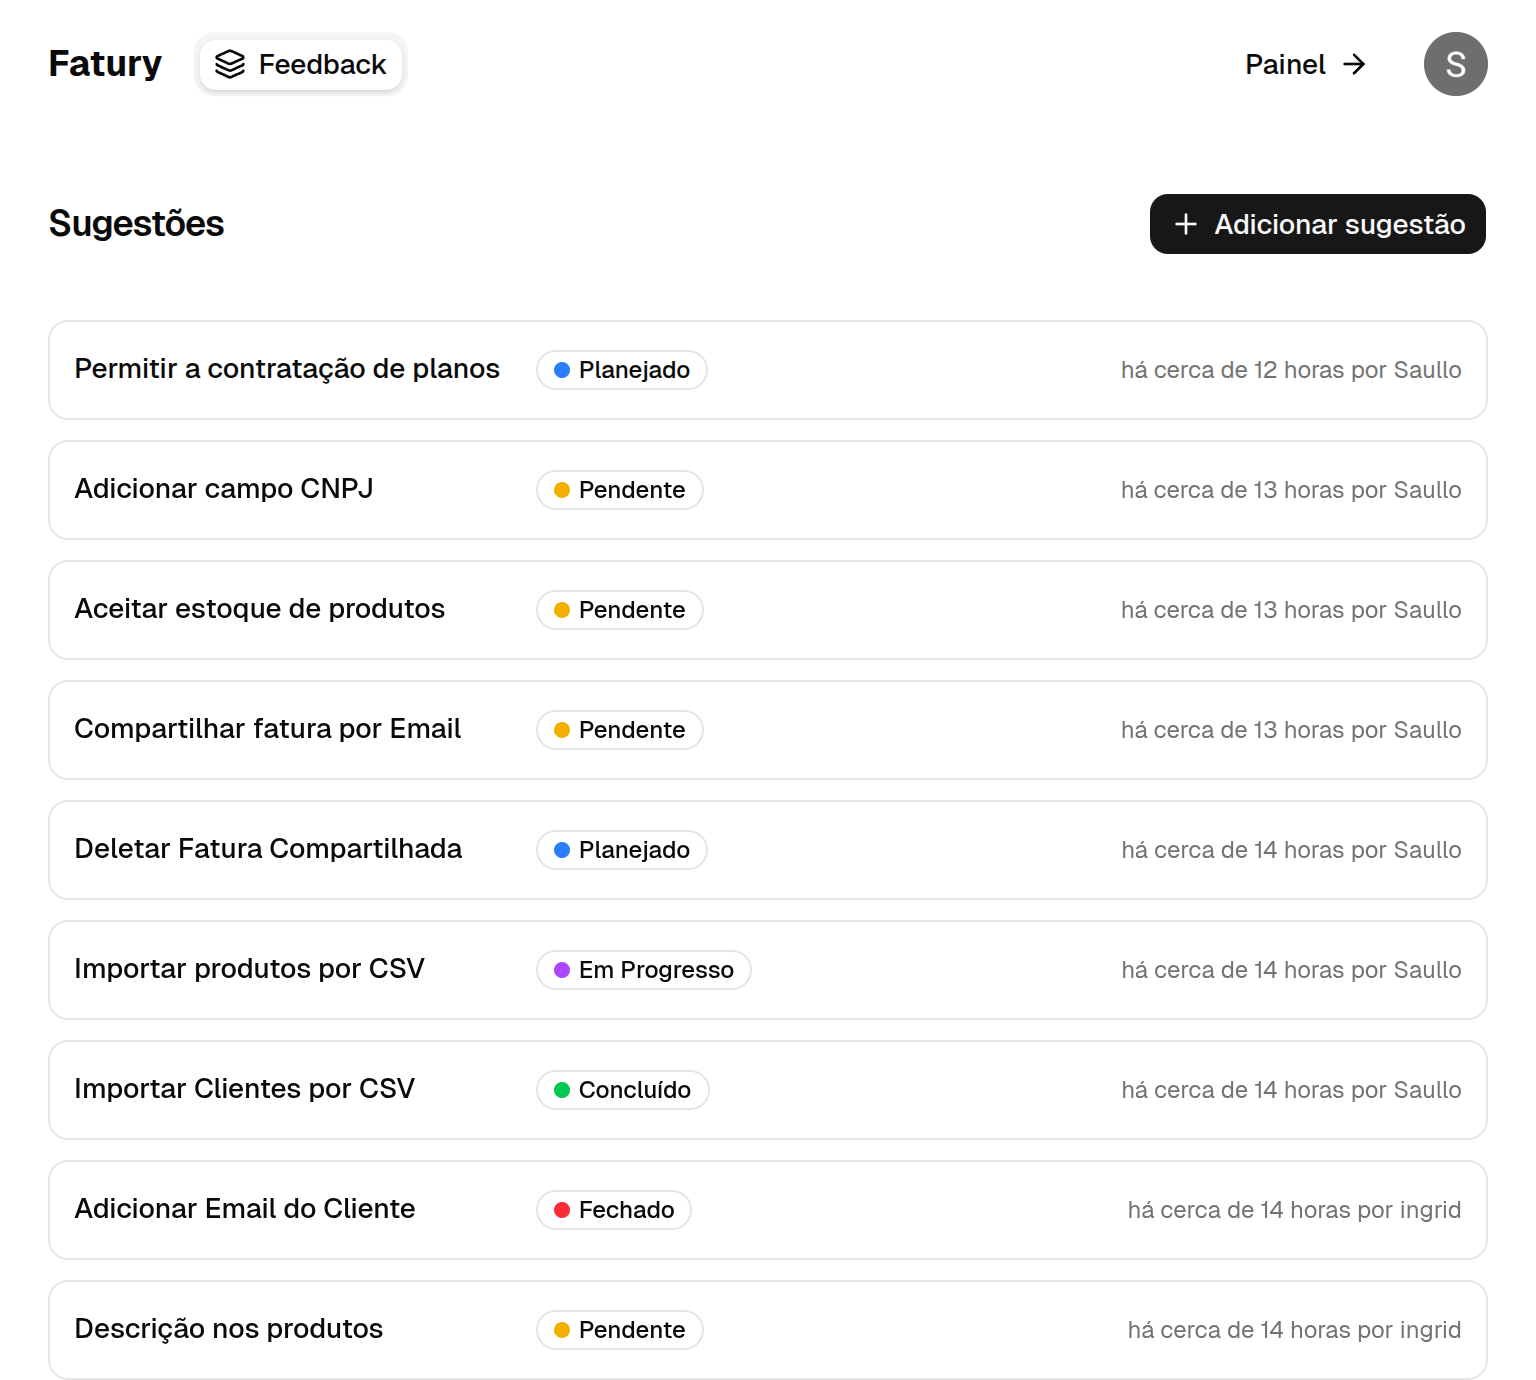
Task: Open the Feedback tab
Action: (x=301, y=64)
